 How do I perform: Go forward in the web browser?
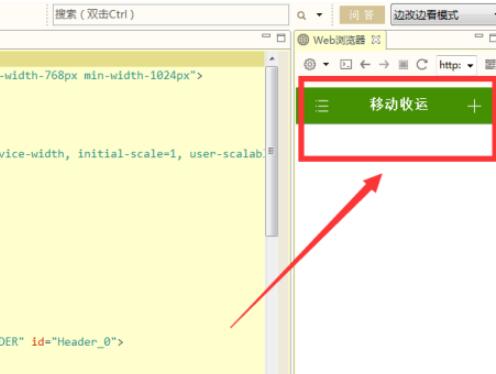click(x=384, y=64)
